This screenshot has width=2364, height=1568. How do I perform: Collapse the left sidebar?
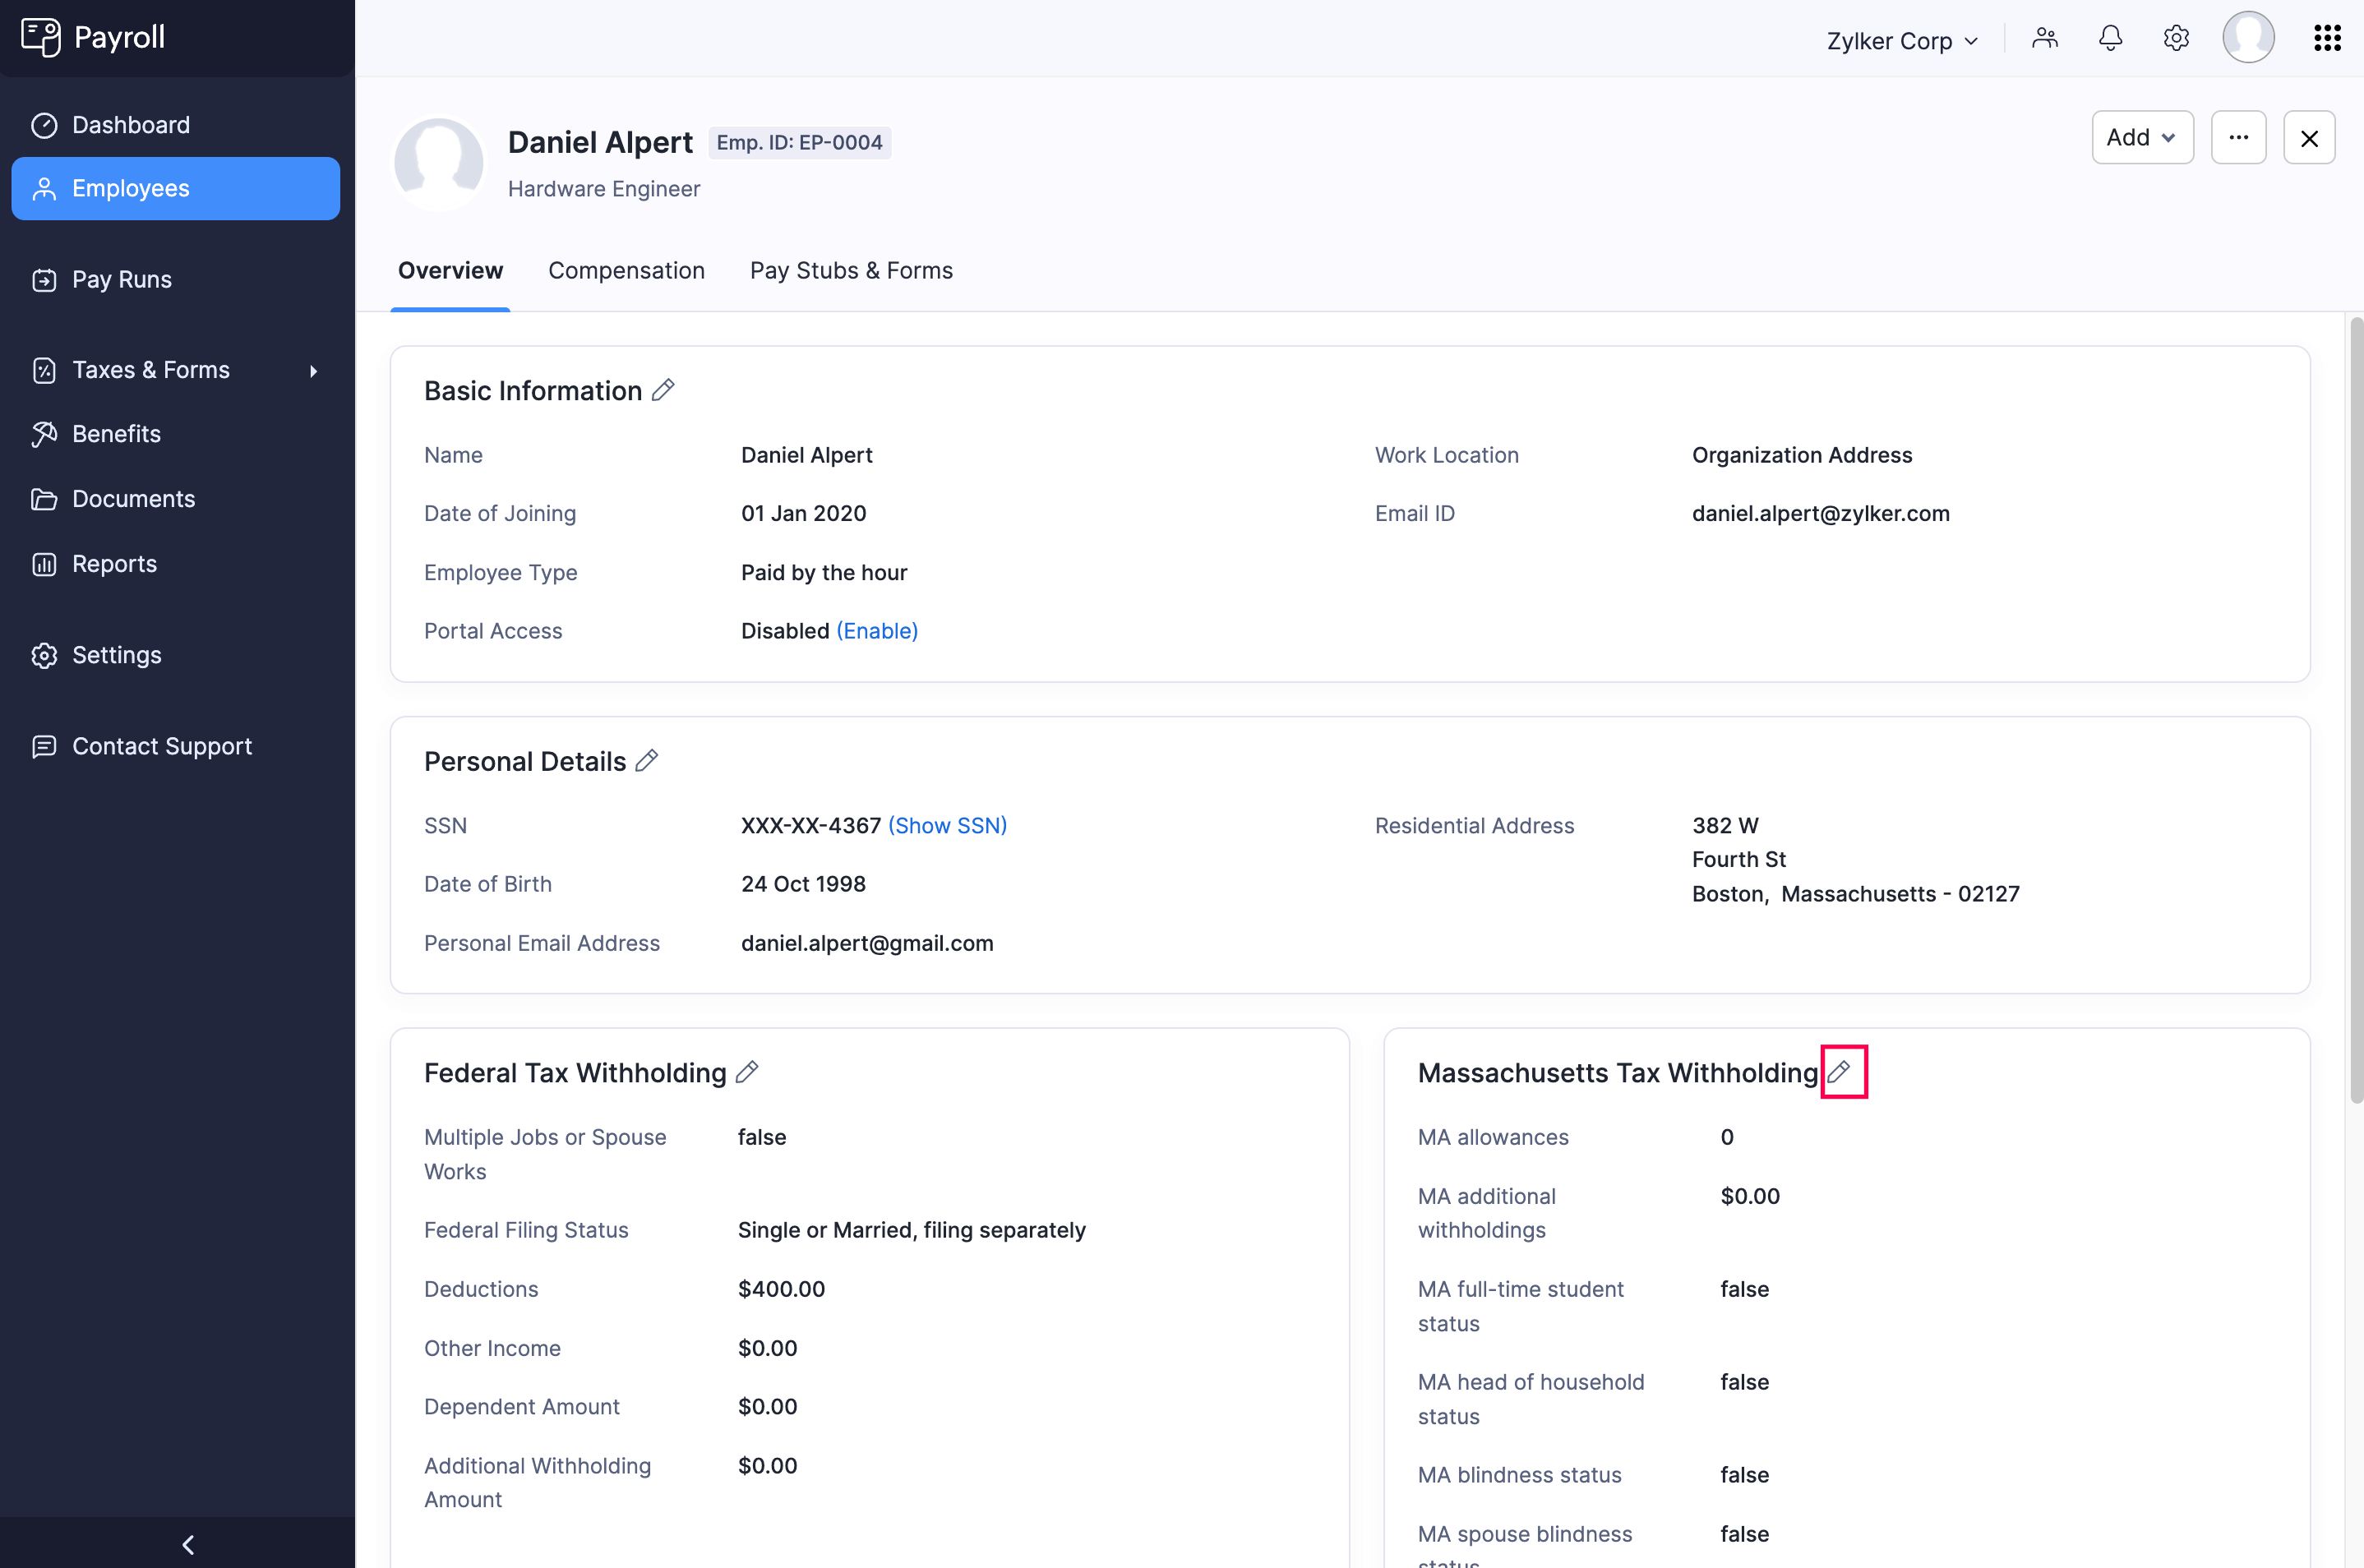[187, 1543]
